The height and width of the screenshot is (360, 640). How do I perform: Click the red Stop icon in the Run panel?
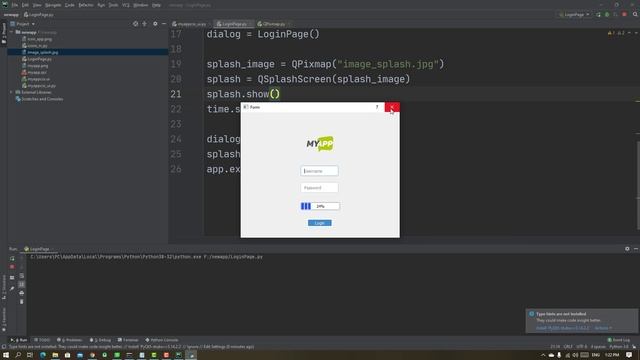12,267
